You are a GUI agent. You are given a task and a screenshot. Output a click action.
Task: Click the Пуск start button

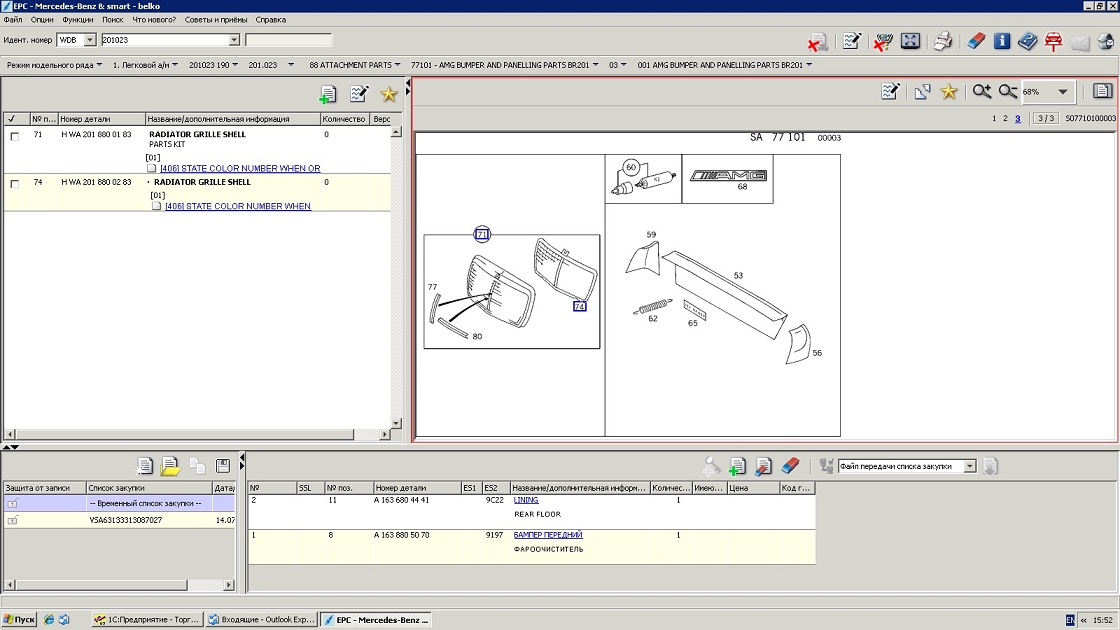click(19, 620)
